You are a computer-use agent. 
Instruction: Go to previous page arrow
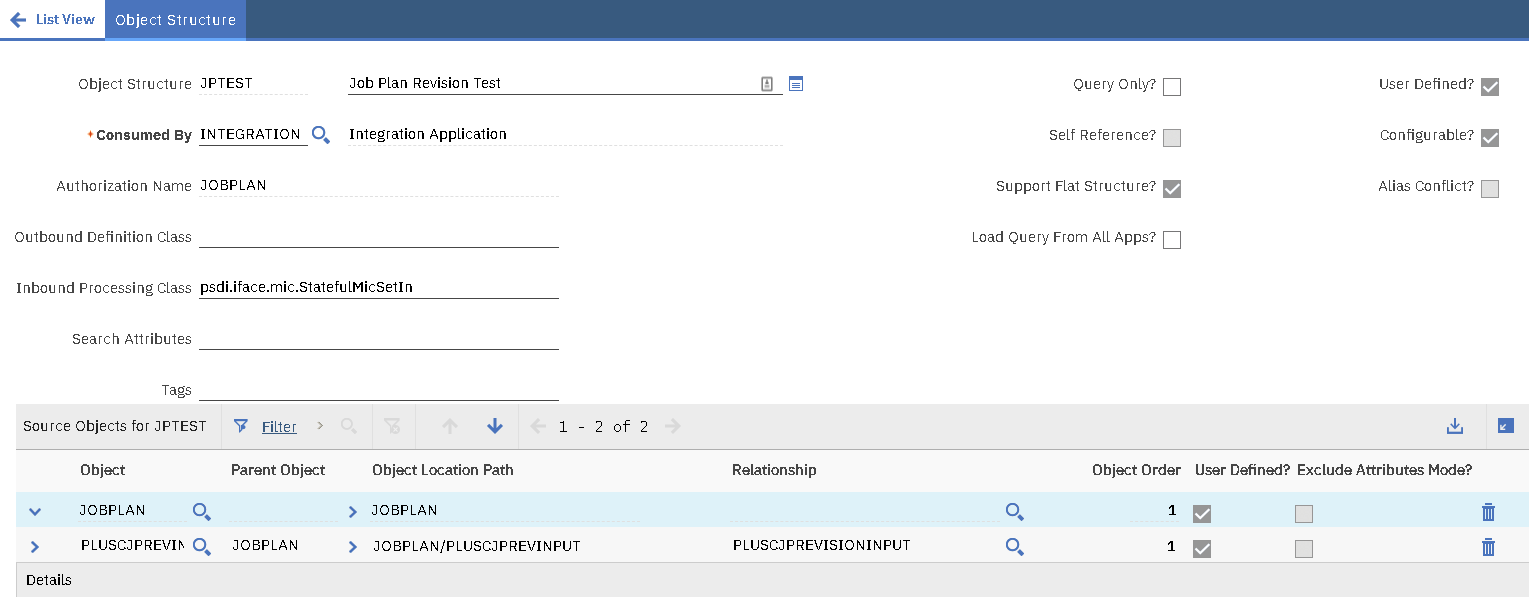tap(538, 426)
